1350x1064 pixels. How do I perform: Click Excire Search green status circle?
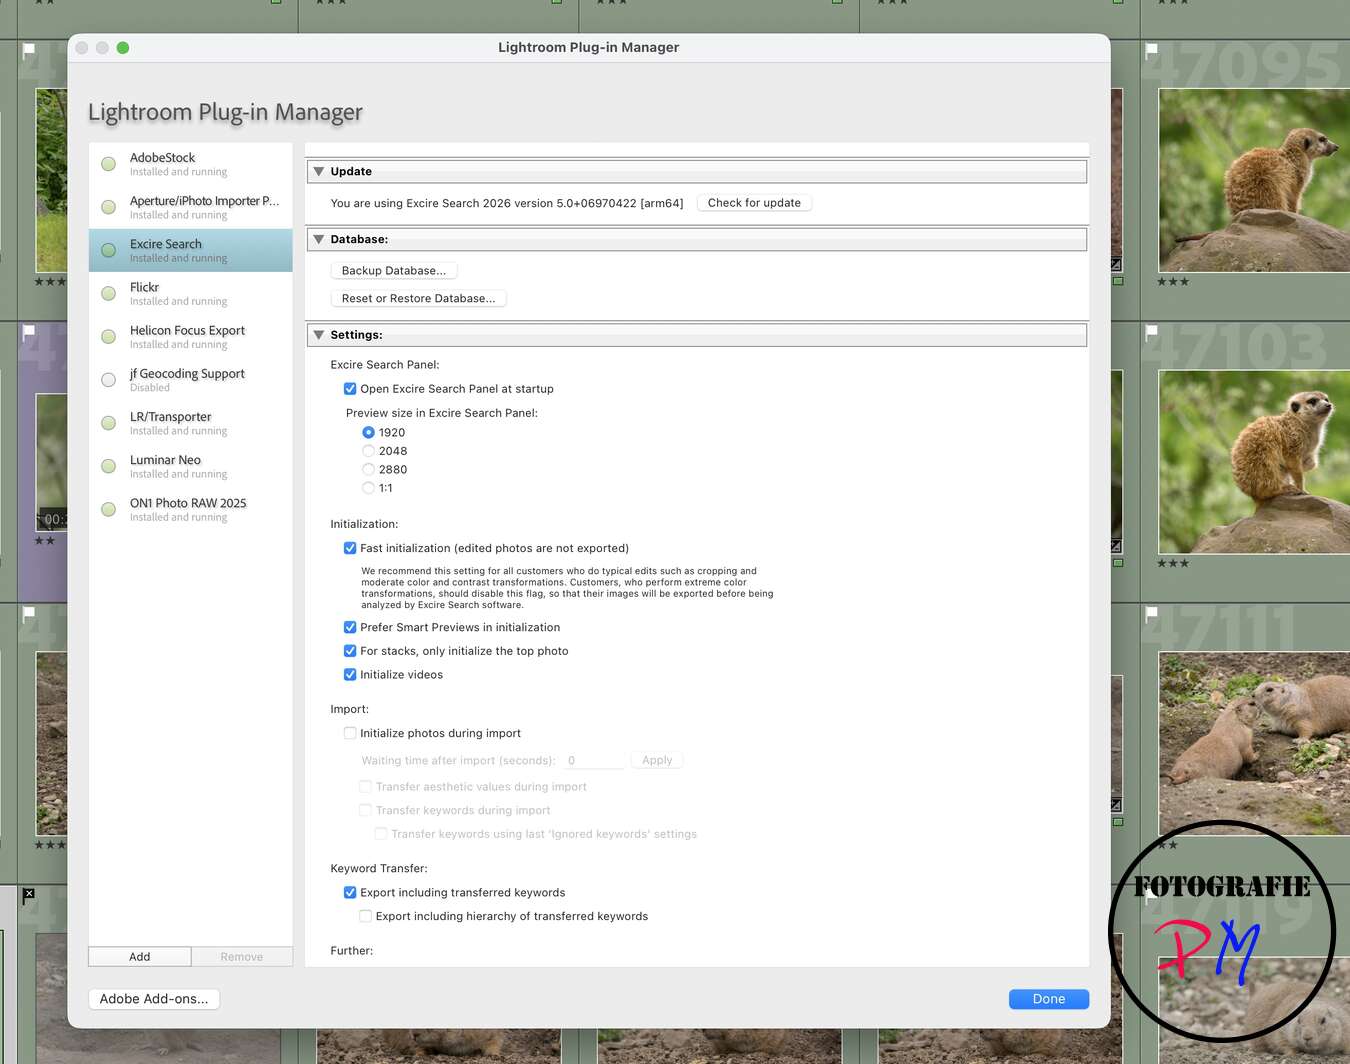tap(109, 250)
